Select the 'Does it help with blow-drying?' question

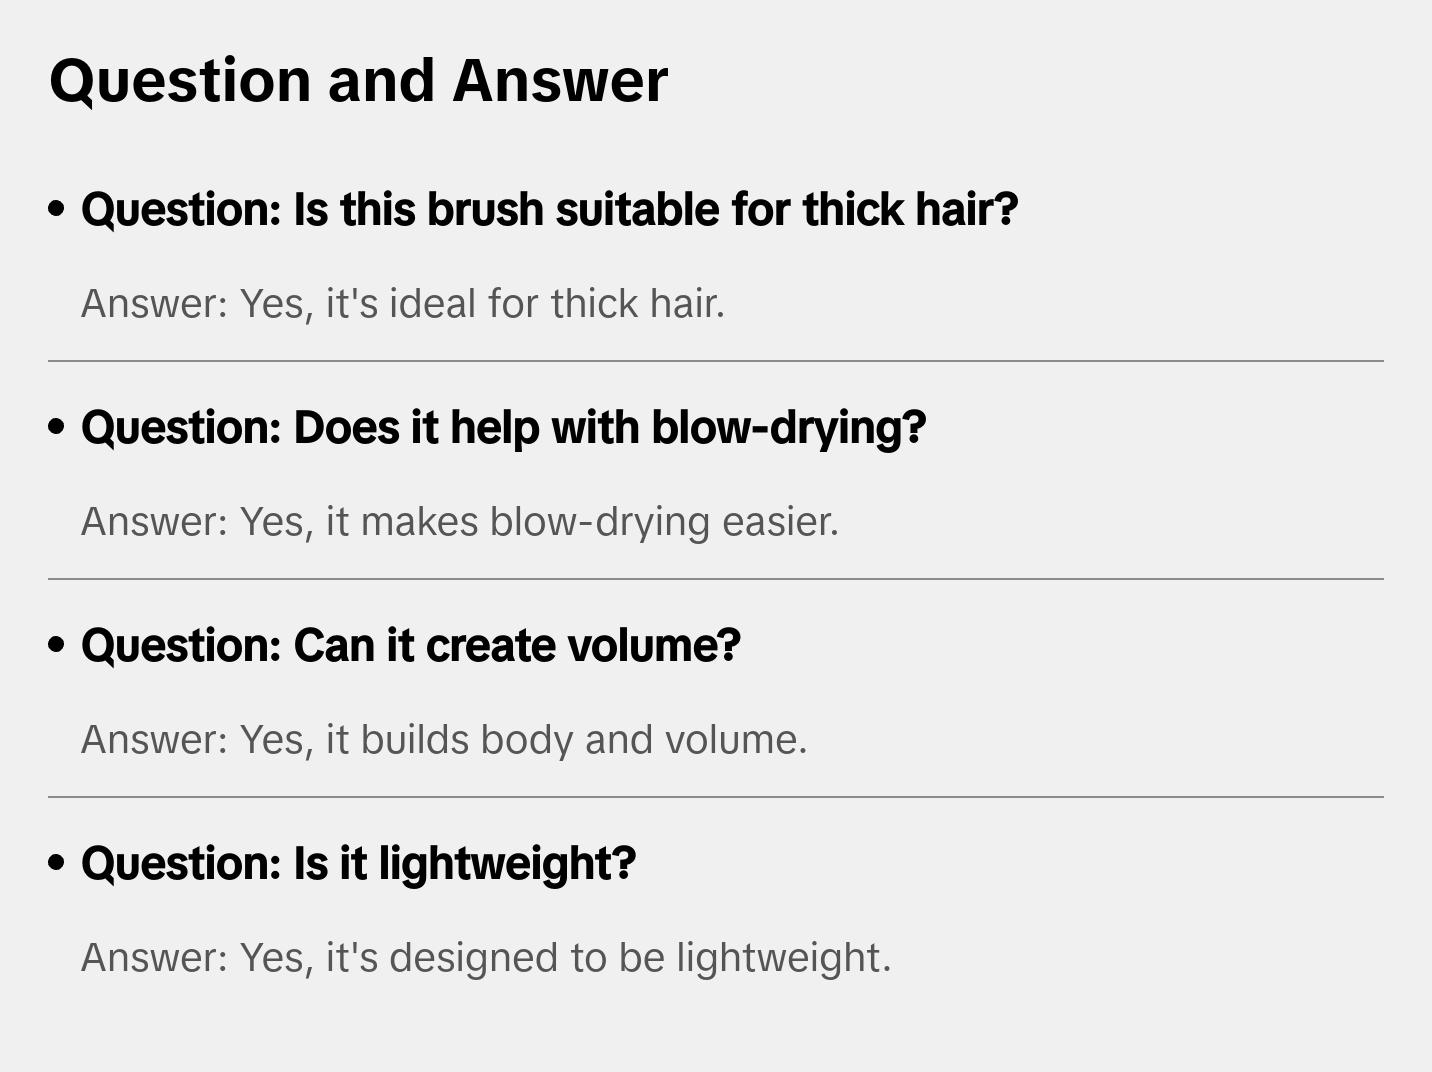point(504,428)
